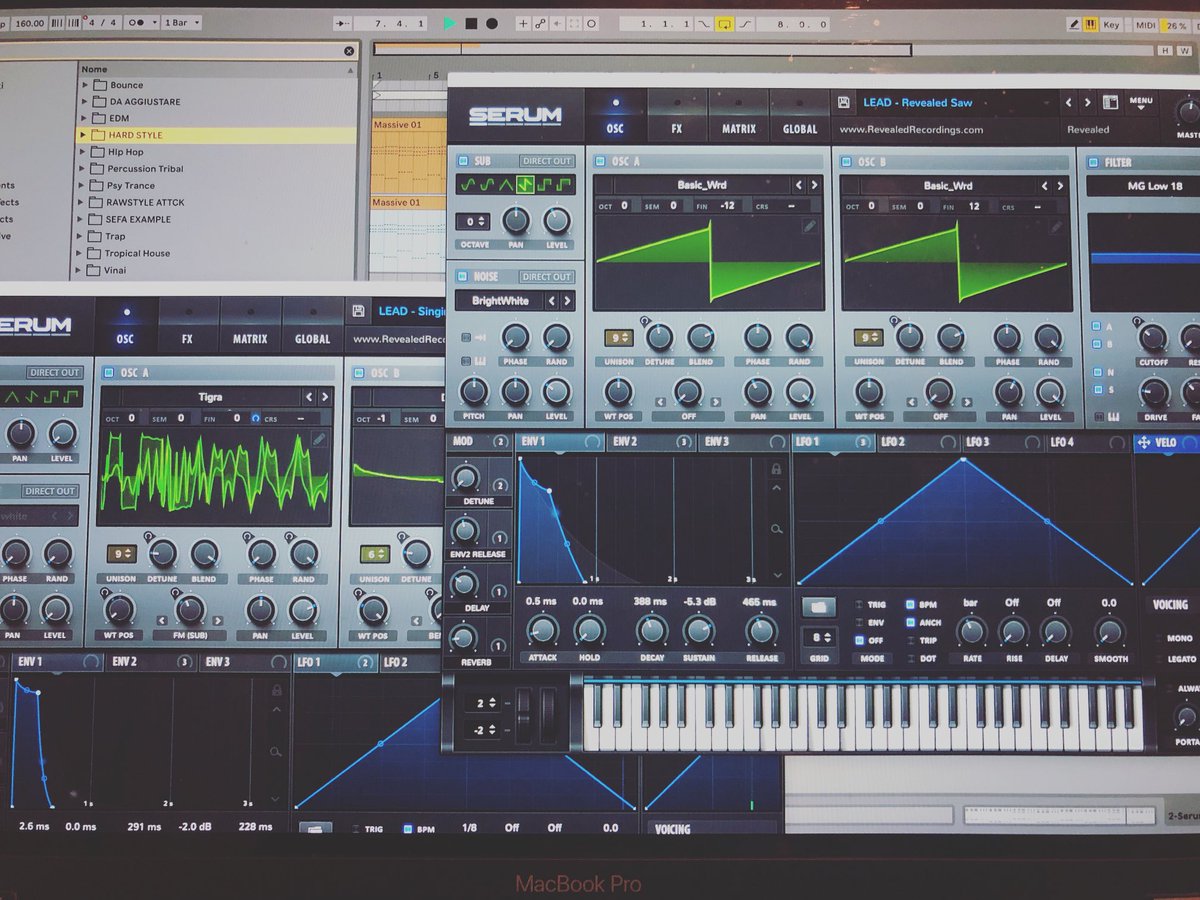Open OSC B wavetable editor pencil
Screen dimensions: 1200x900
coord(1056,227)
